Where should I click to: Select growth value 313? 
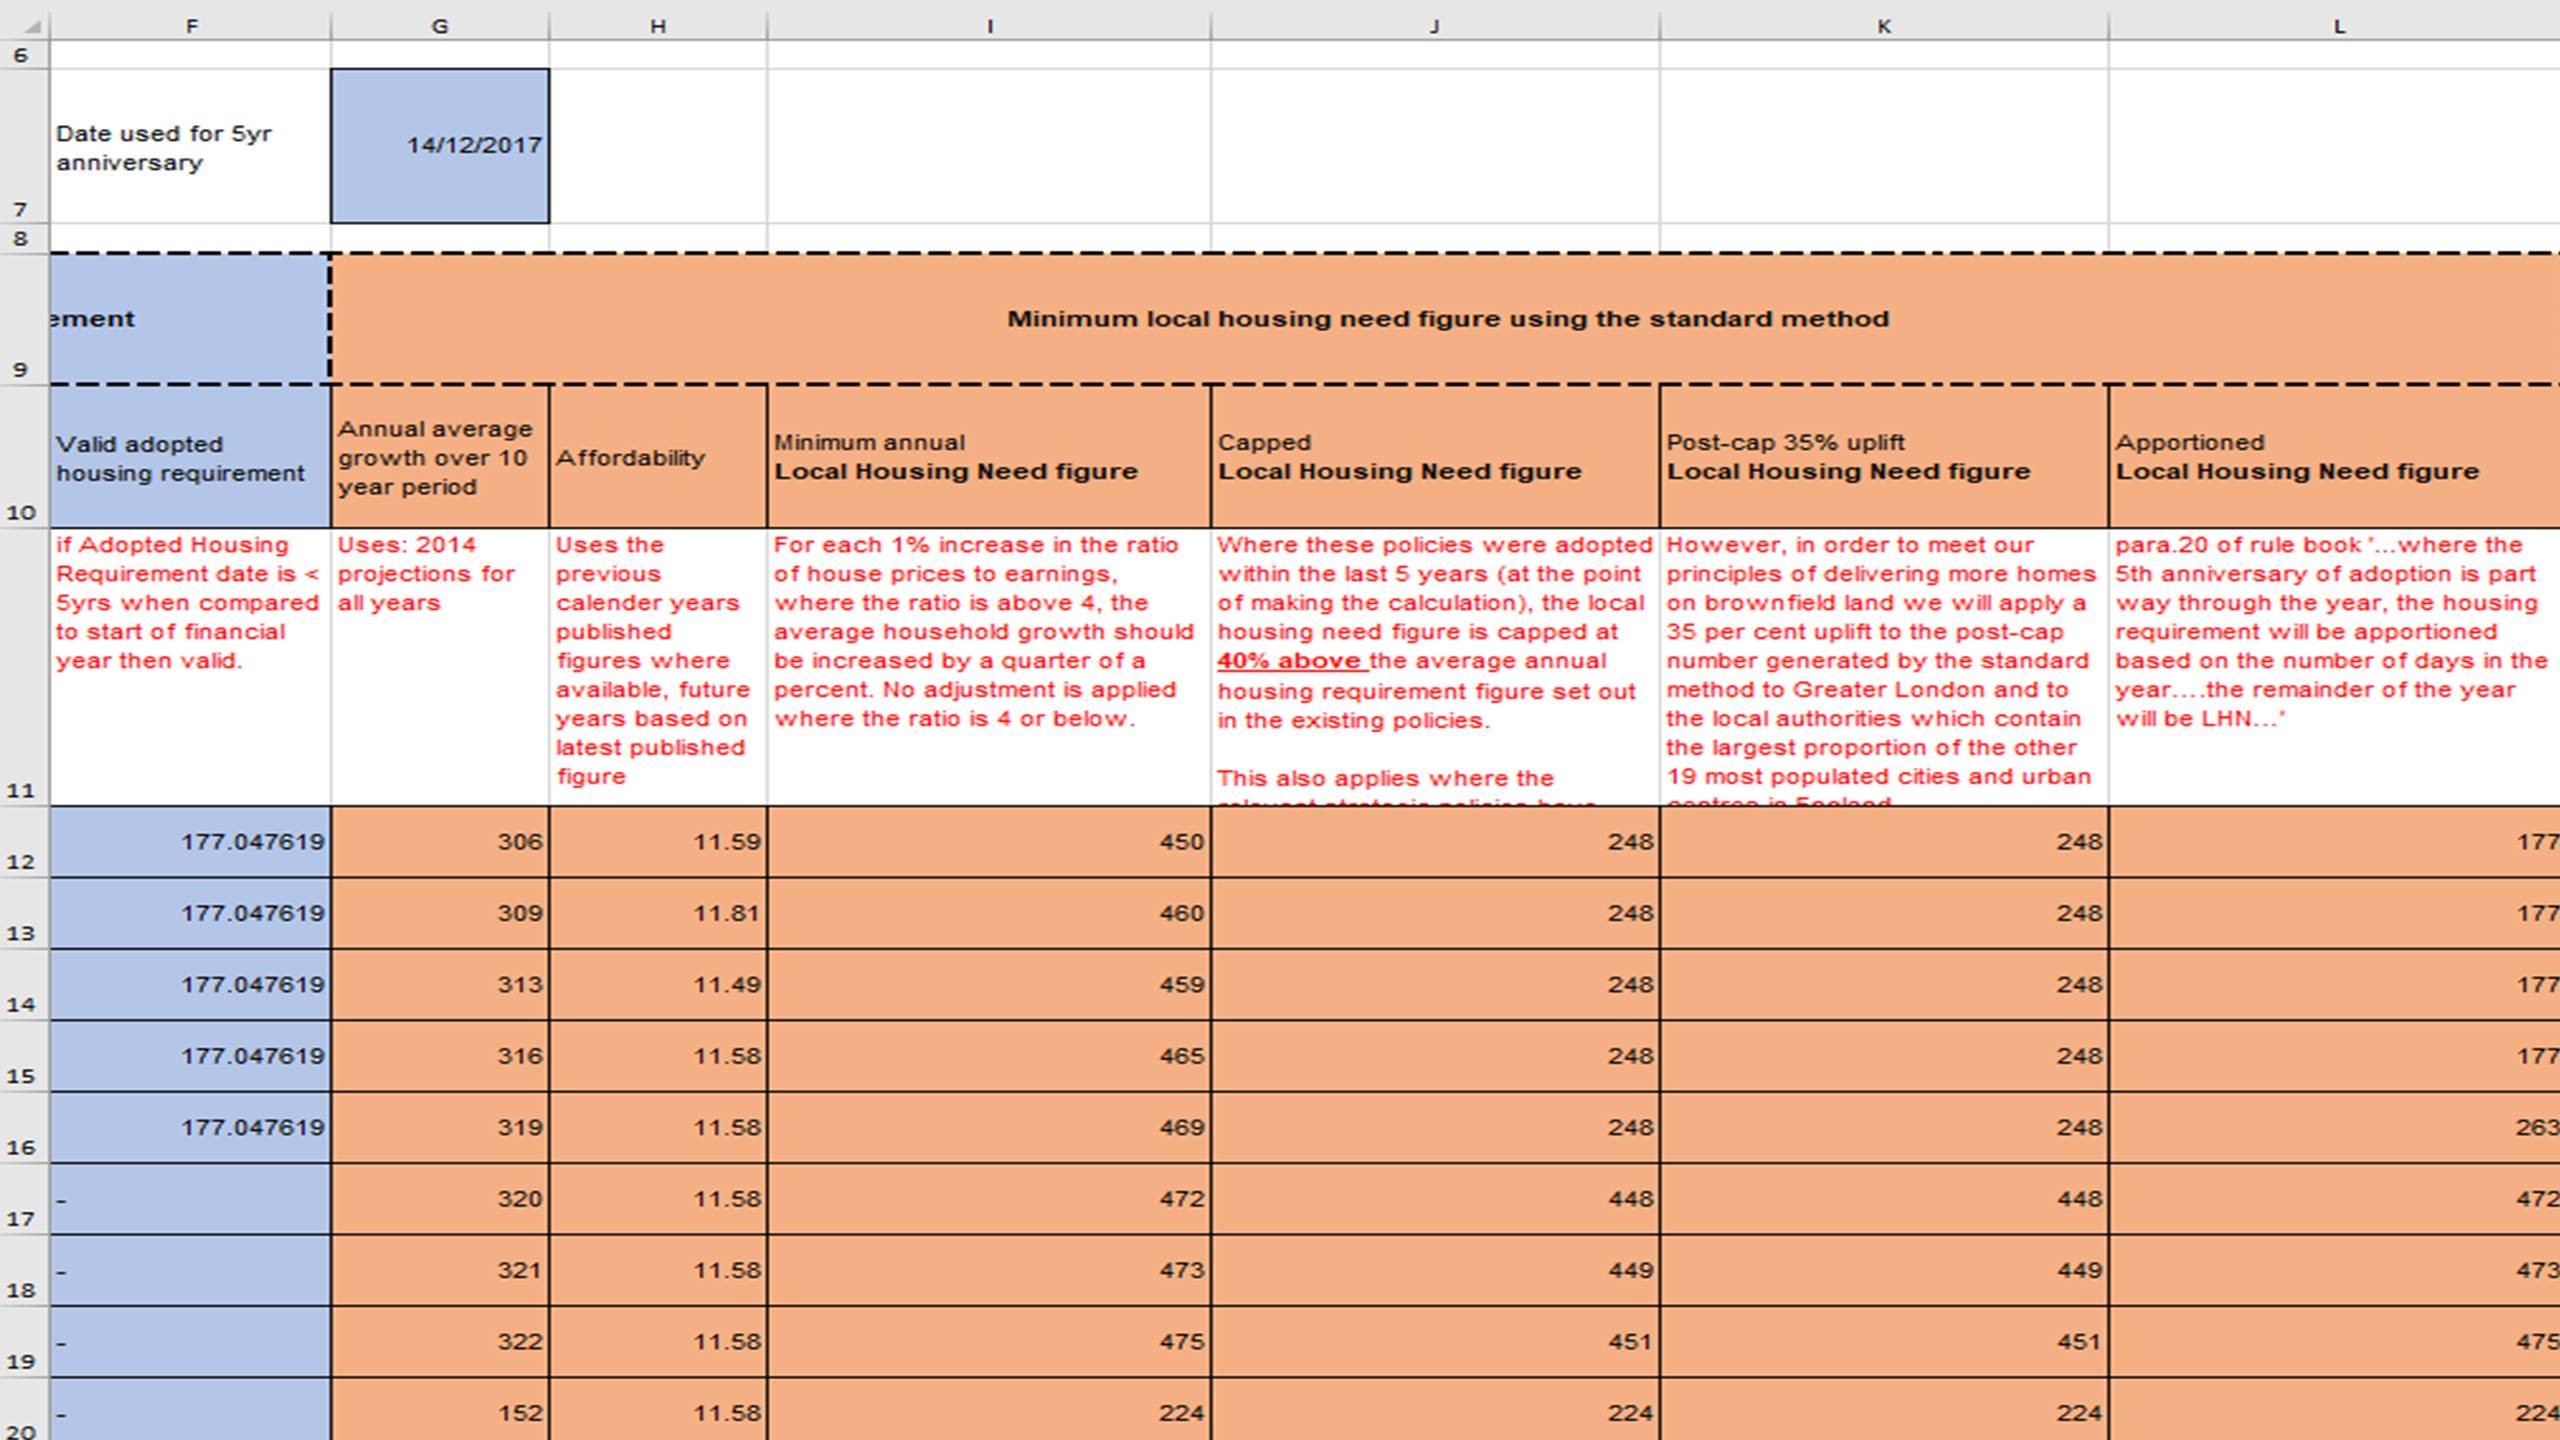click(440, 985)
